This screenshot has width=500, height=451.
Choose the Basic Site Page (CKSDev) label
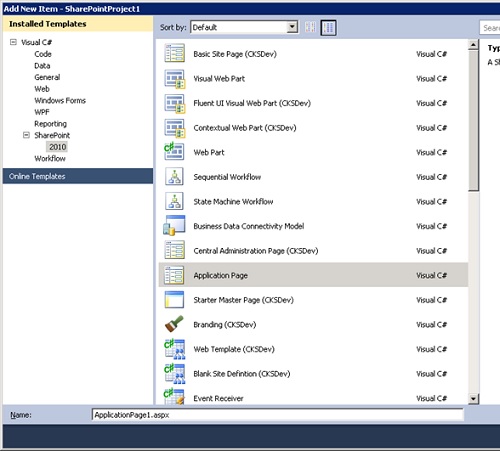point(235,54)
